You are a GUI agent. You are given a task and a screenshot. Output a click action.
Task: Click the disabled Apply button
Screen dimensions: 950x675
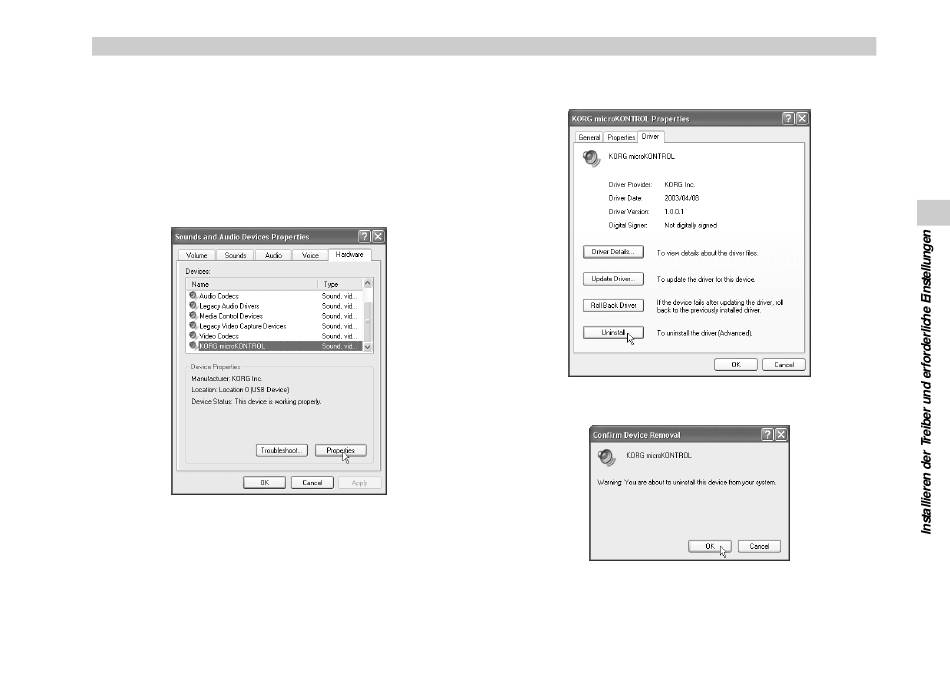360,482
